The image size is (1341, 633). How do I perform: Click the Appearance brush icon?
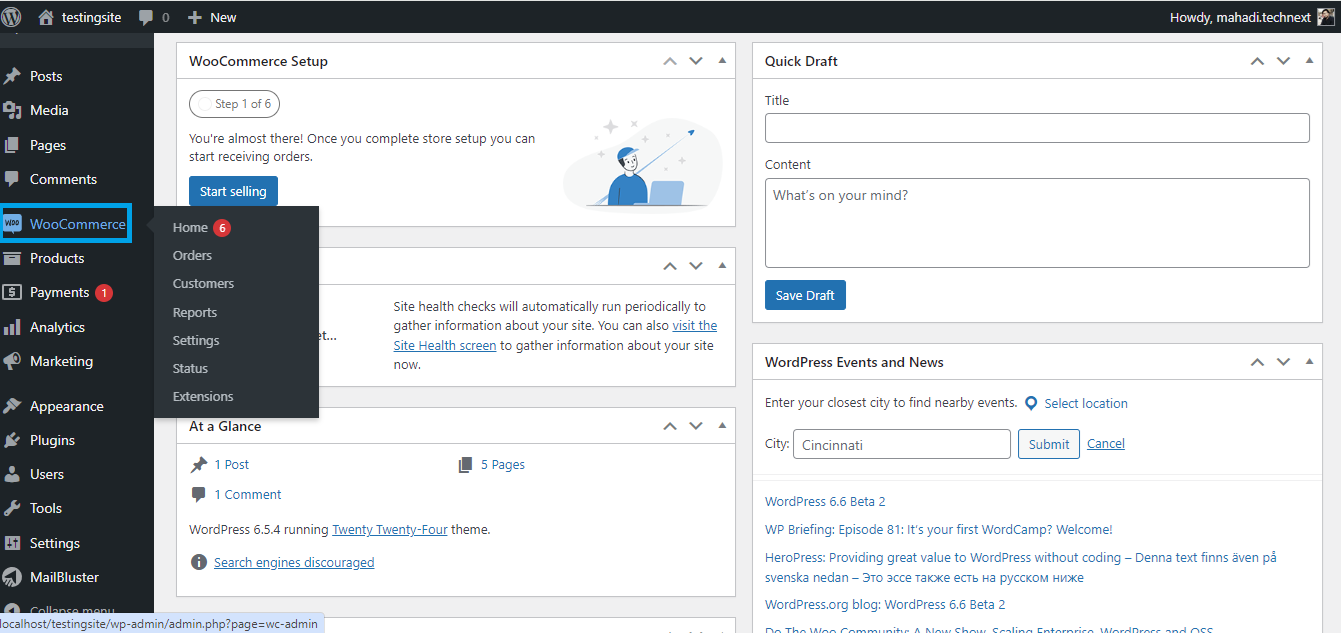pos(13,406)
